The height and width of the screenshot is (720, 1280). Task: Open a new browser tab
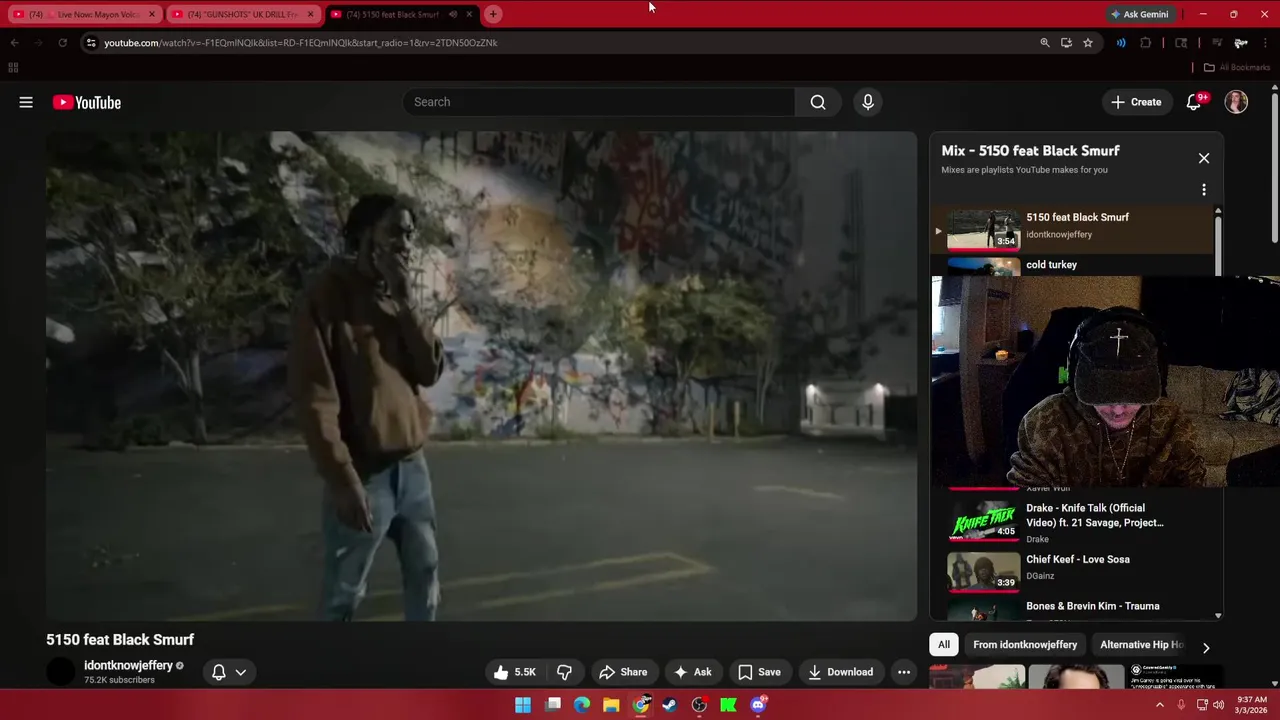click(x=493, y=14)
